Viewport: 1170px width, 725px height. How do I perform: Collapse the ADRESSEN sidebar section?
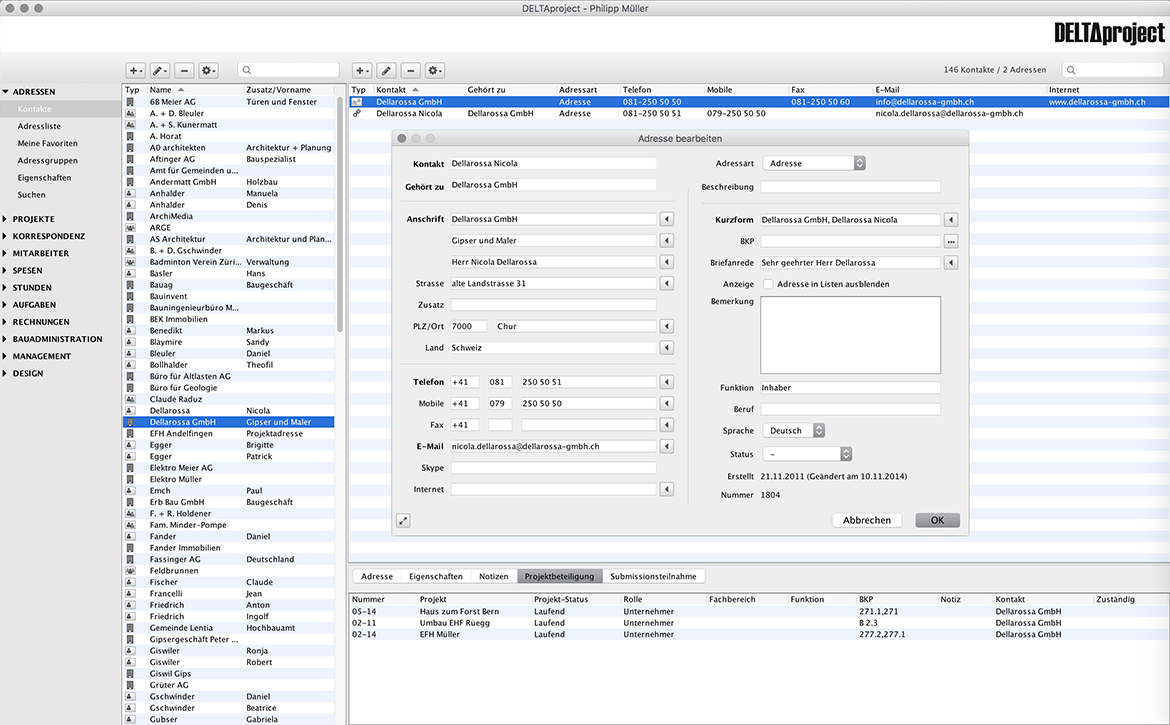tap(5, 92)
